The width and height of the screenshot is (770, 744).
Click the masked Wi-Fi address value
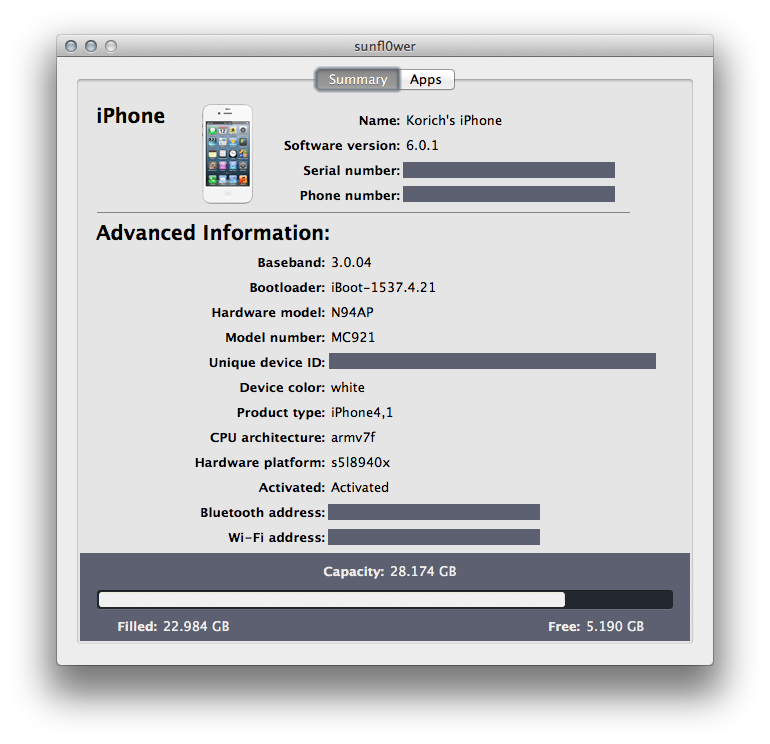434,537
